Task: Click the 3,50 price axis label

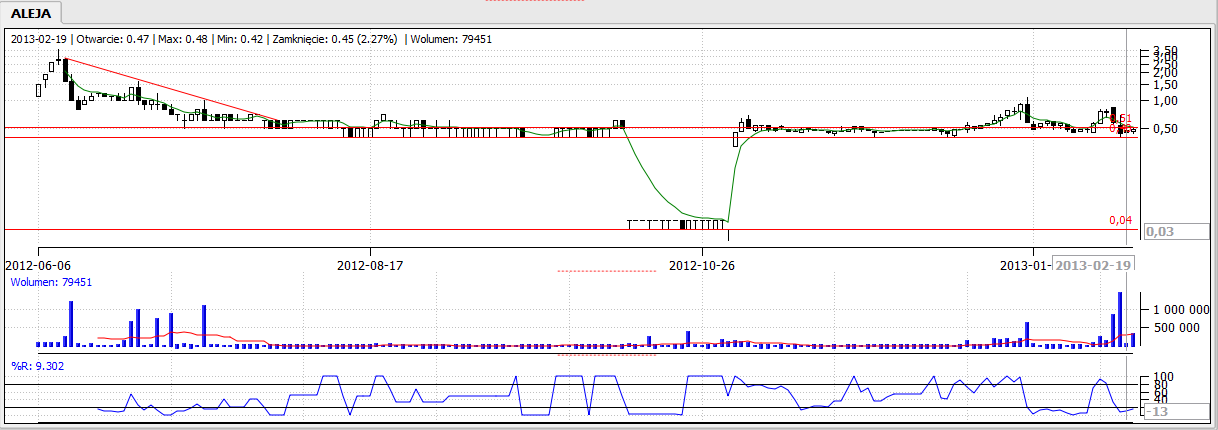Action: 1165,50
